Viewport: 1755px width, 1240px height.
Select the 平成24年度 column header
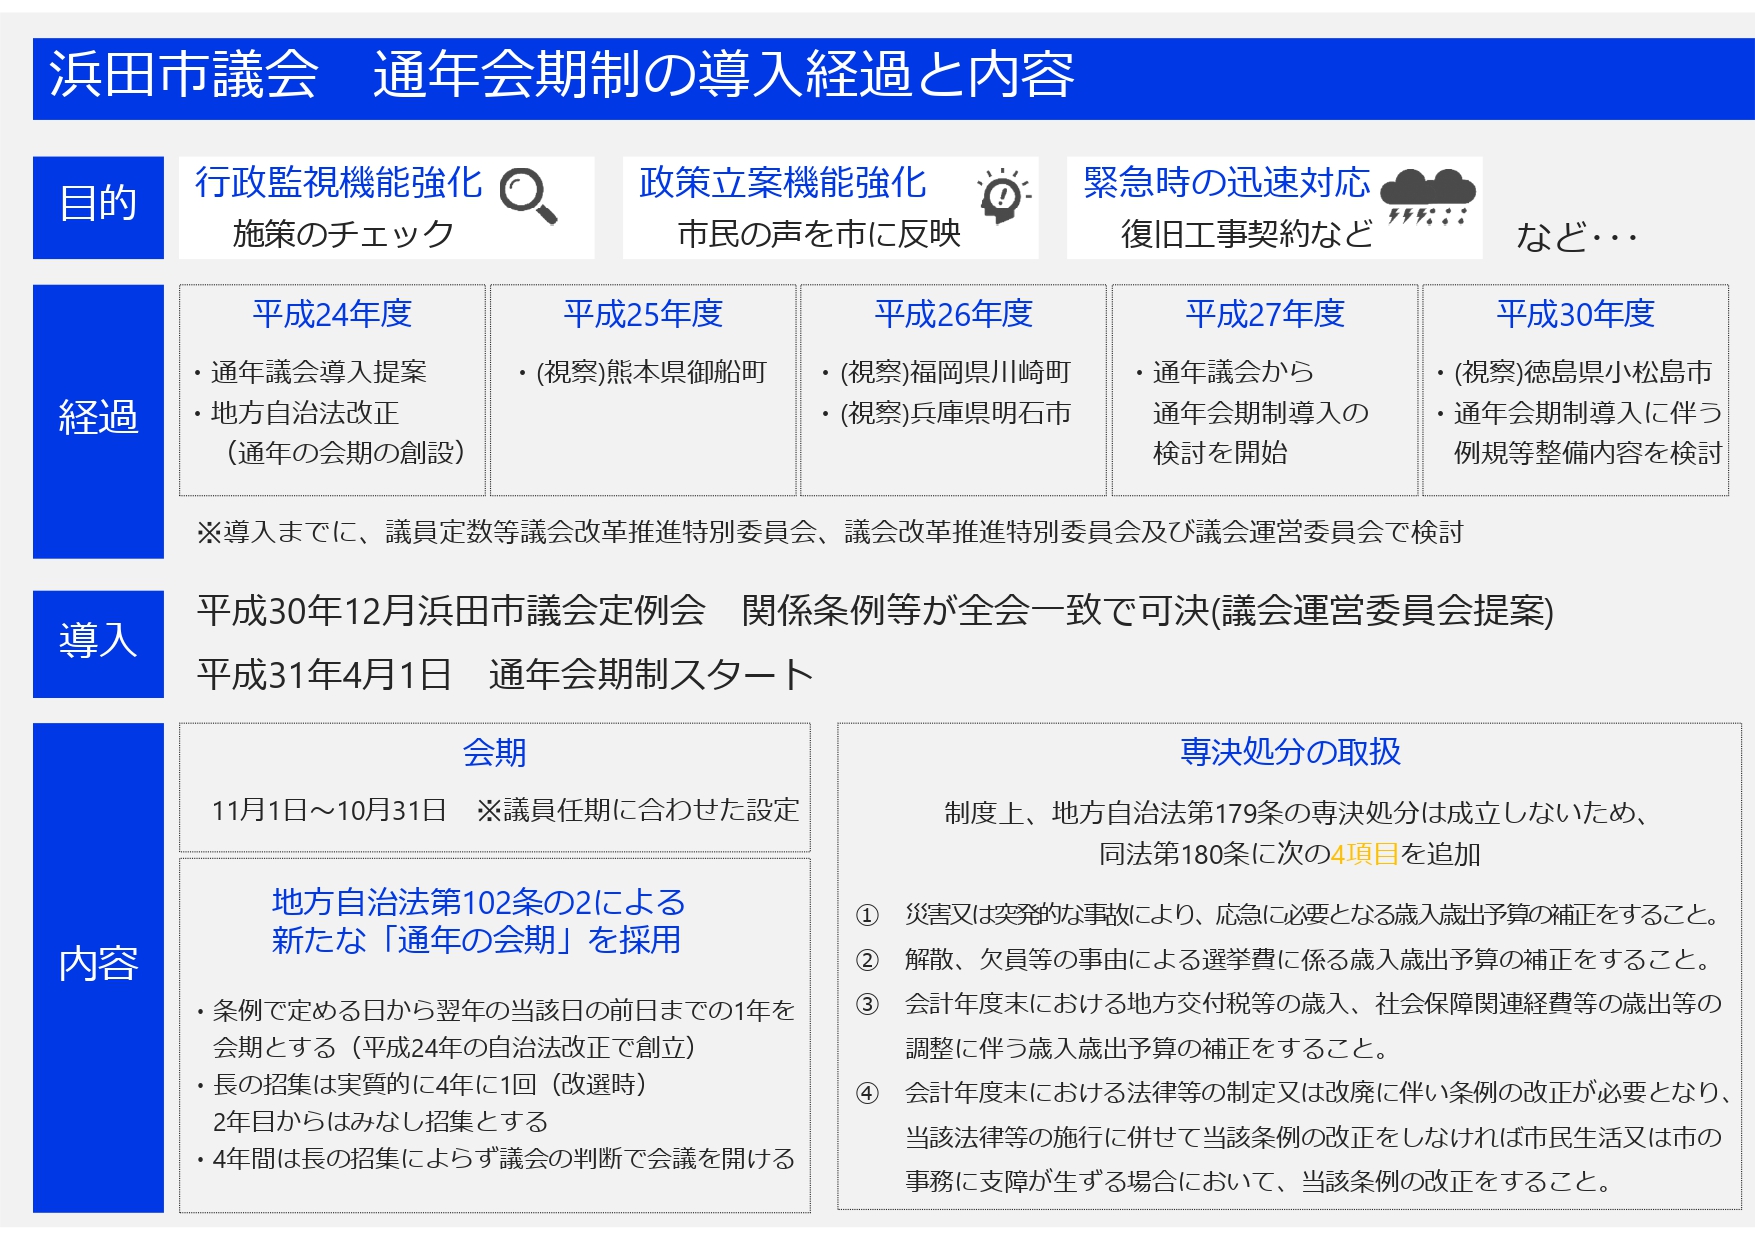(x=332, y=315)
